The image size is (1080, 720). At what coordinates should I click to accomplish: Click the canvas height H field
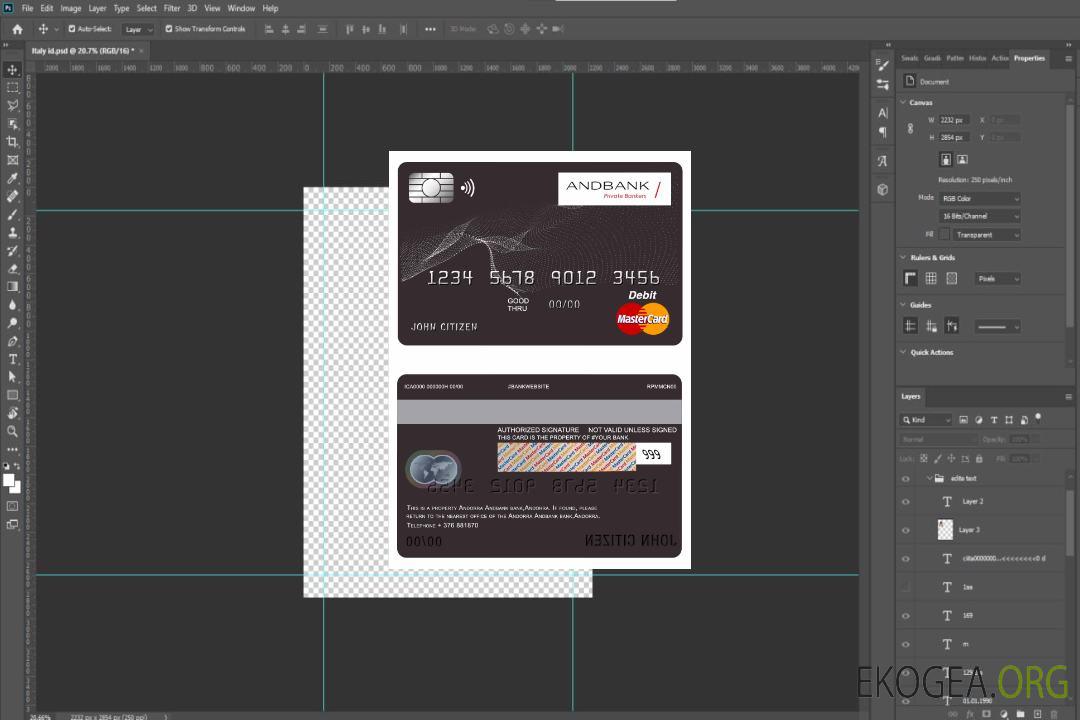click(x=954, y=138)
